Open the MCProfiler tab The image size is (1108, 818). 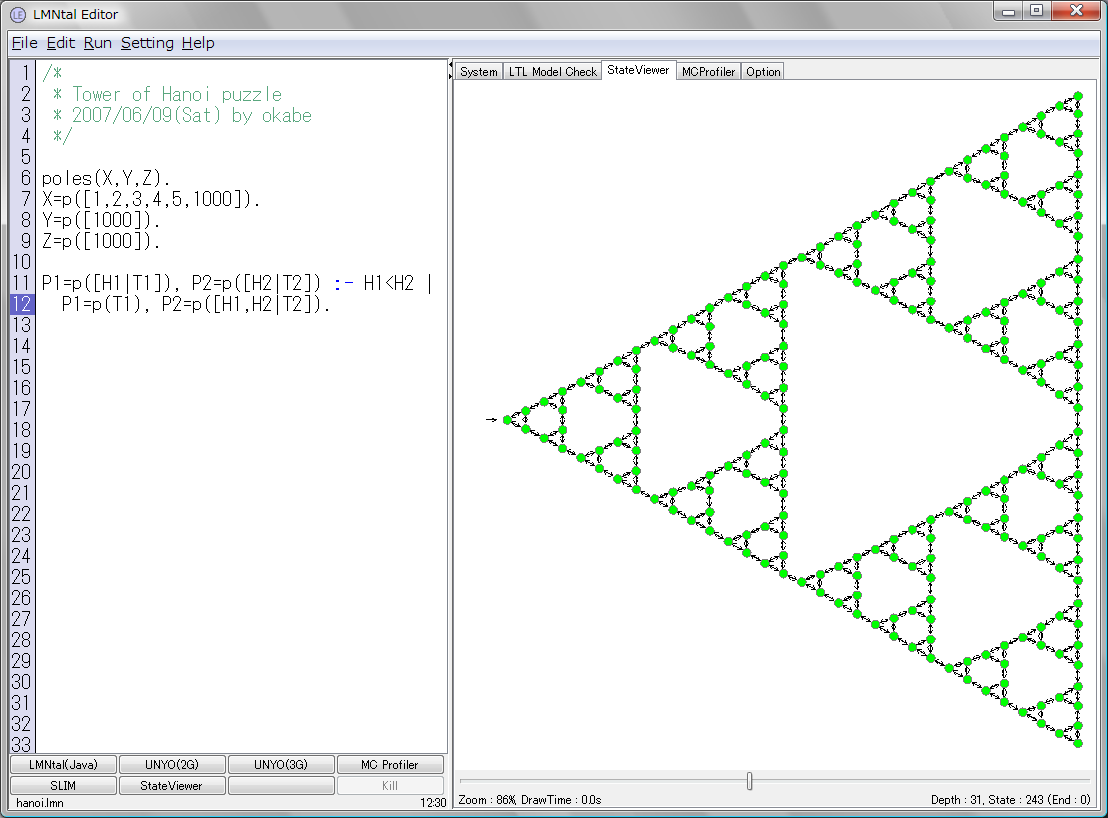tap(708, 72)
